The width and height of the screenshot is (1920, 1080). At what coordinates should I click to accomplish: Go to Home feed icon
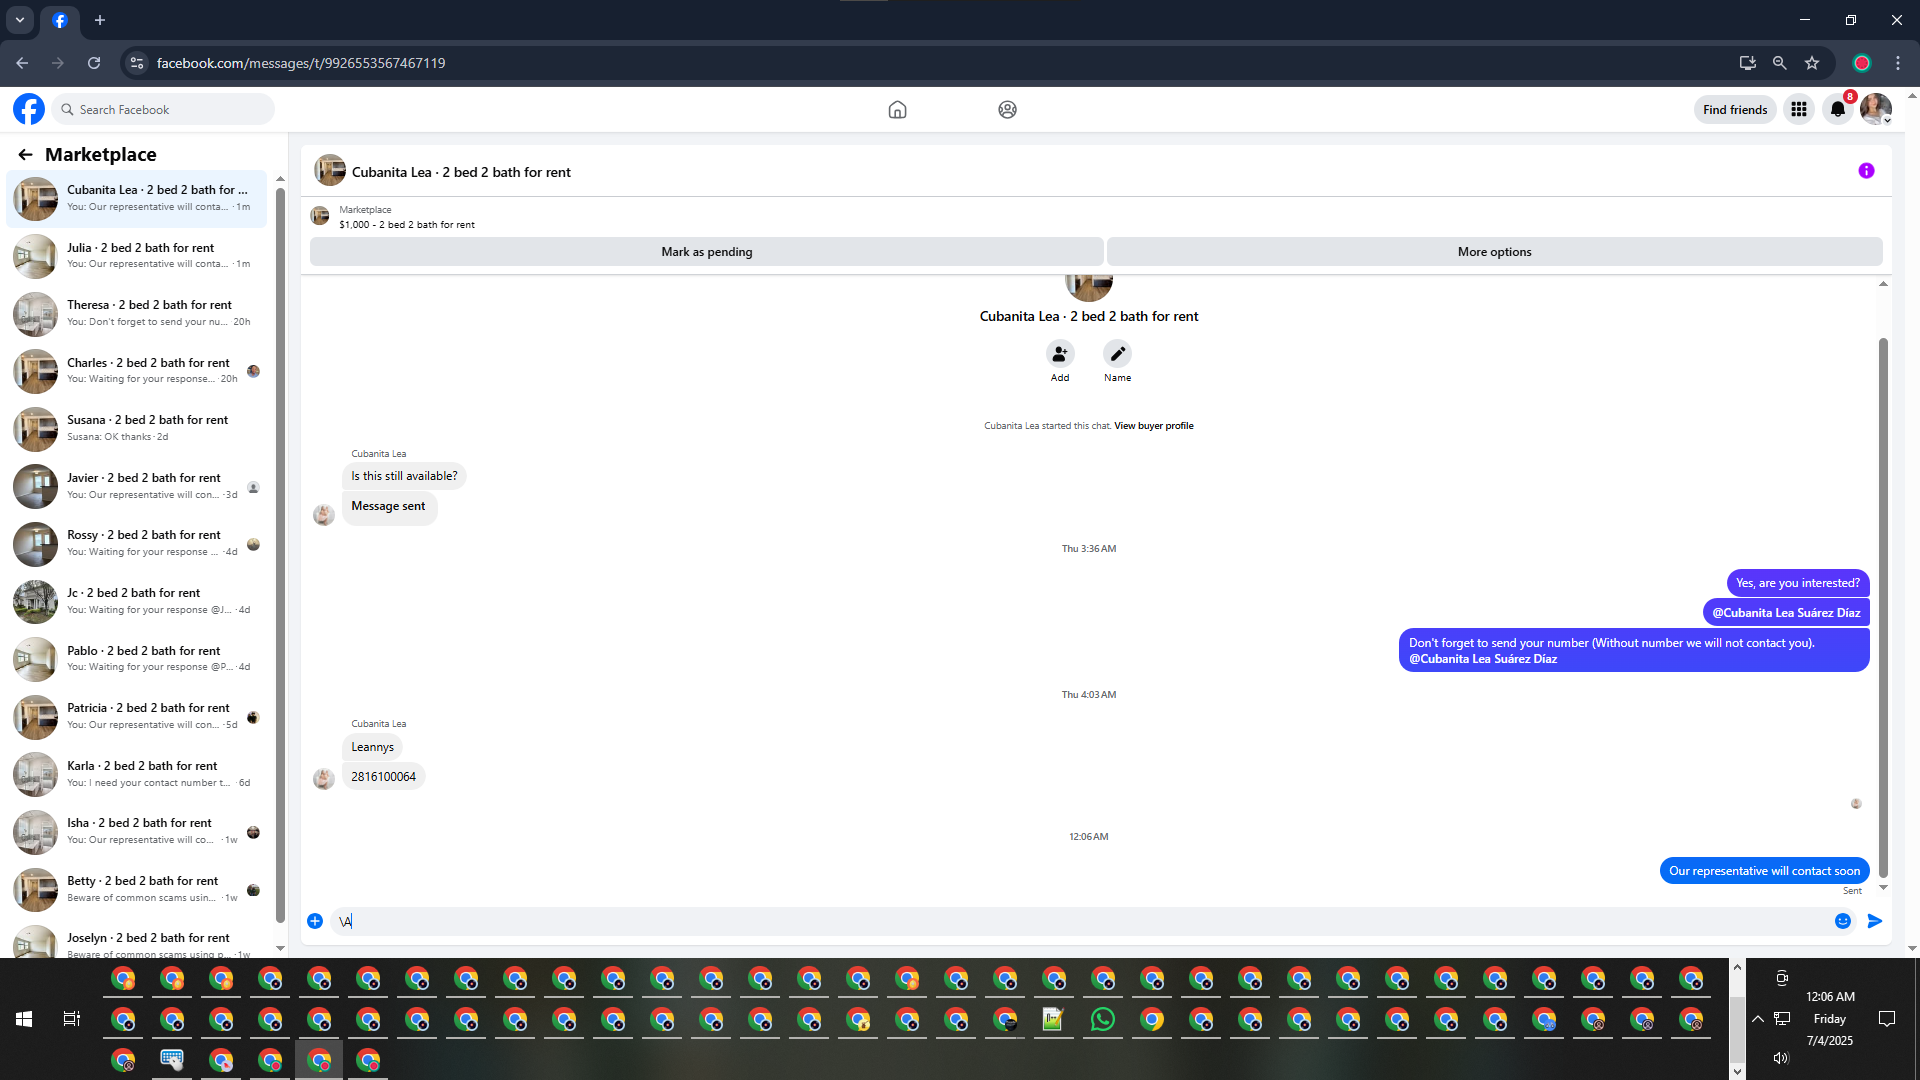(x=897, y=110)
